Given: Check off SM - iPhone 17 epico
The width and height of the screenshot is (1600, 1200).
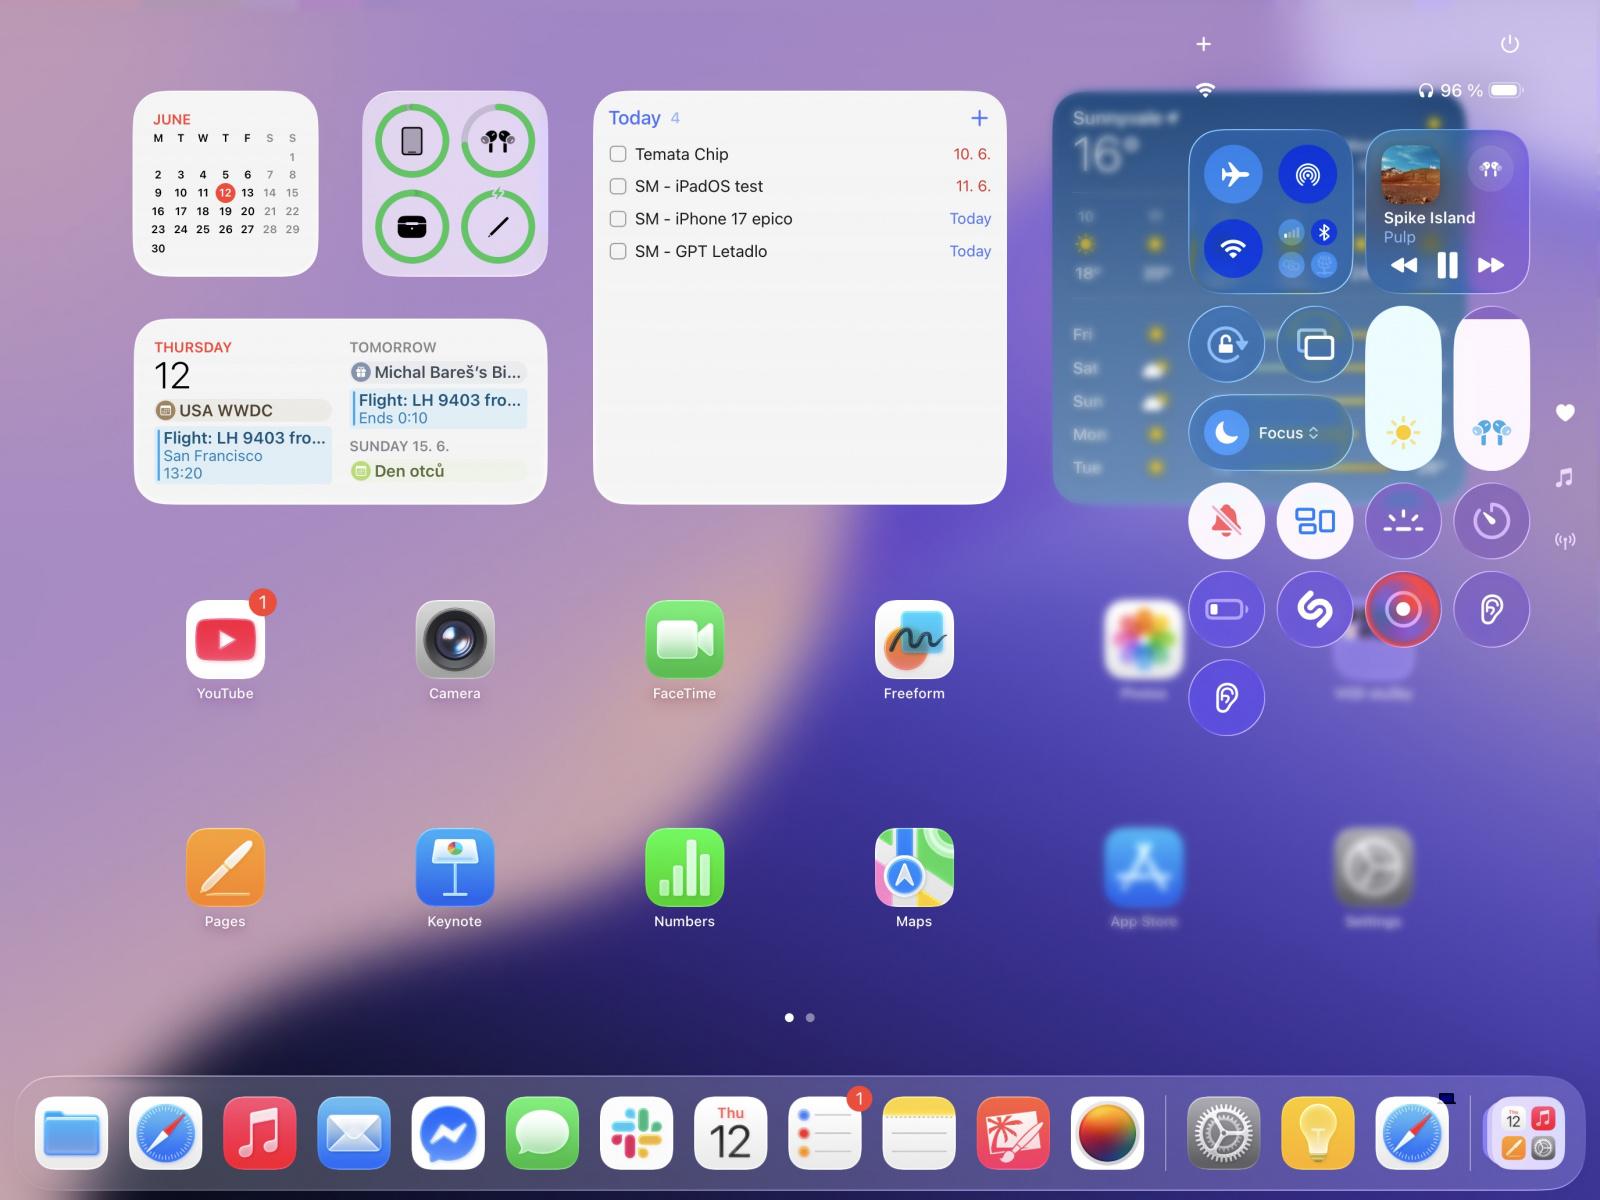Looking at the screenshot, I should [x=618, y=219].
